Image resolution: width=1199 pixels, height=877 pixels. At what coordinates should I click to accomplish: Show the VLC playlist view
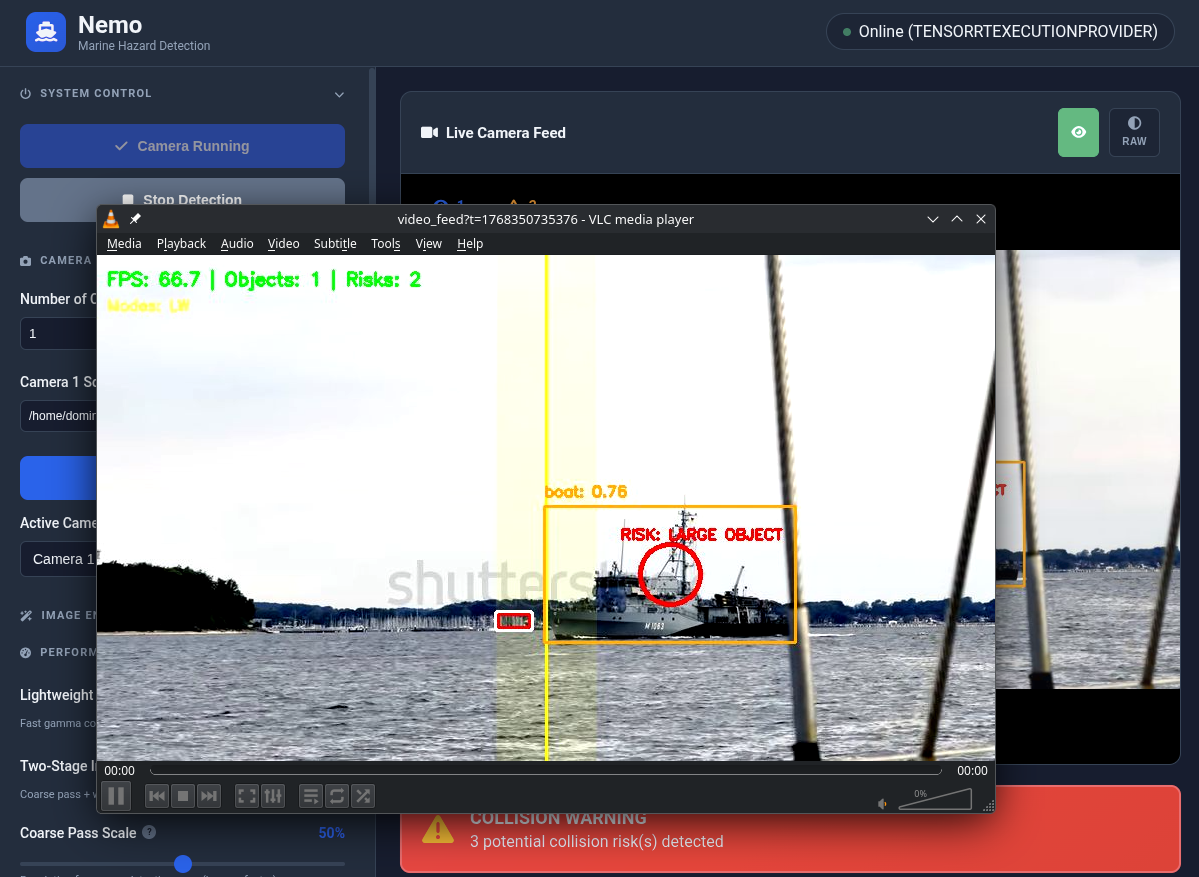[x=311, y=796]
